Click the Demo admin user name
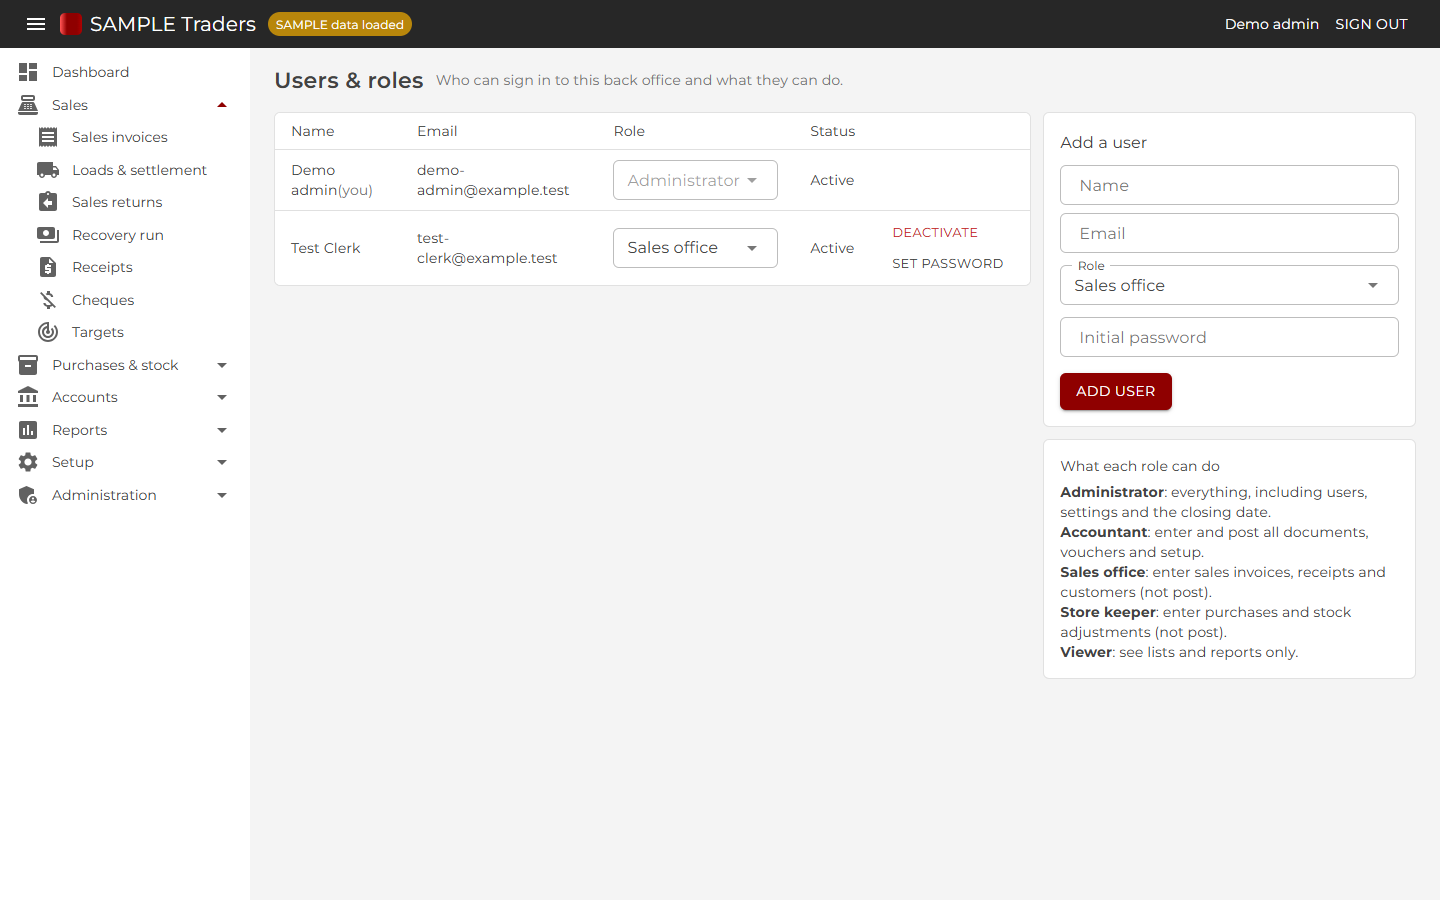 (x=1271, y=24)
